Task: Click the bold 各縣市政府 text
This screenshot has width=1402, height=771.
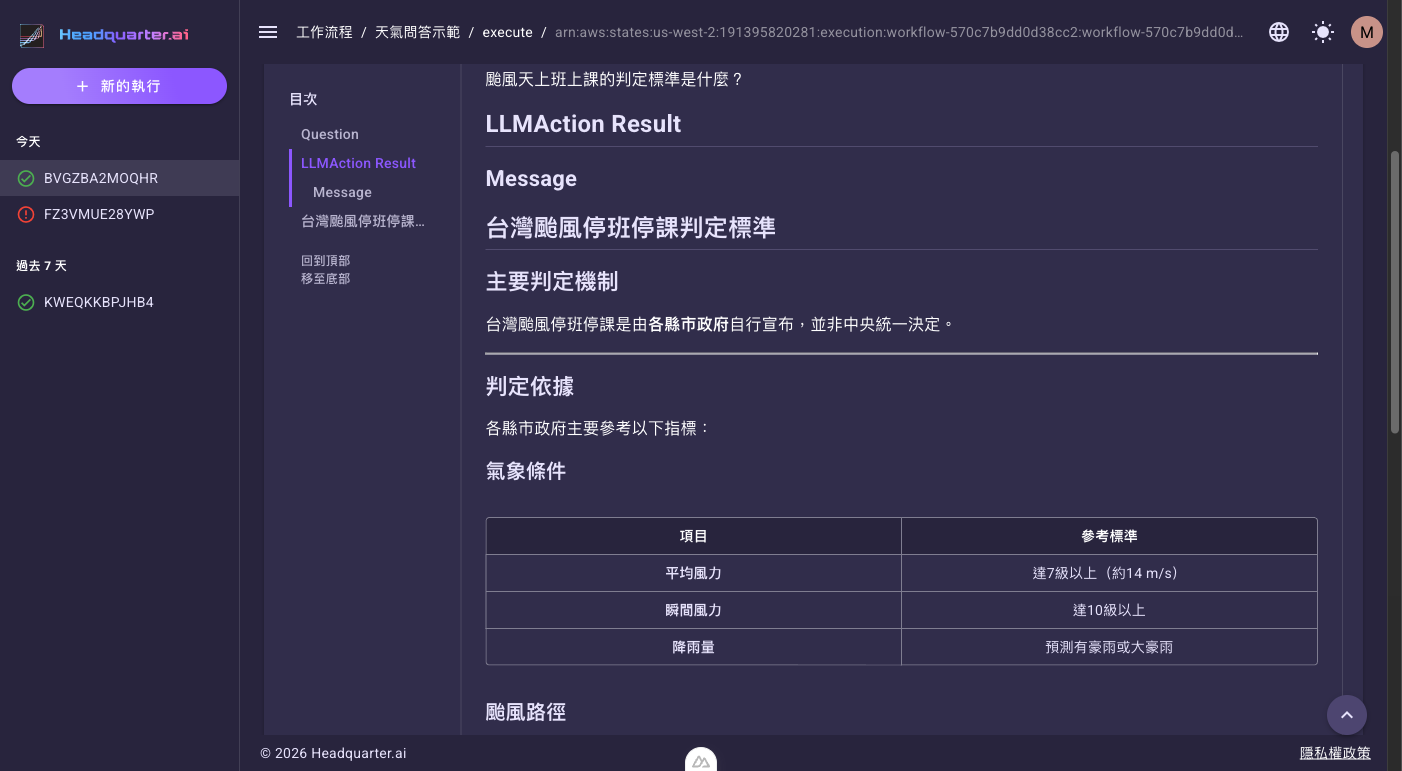Action: 689,324
